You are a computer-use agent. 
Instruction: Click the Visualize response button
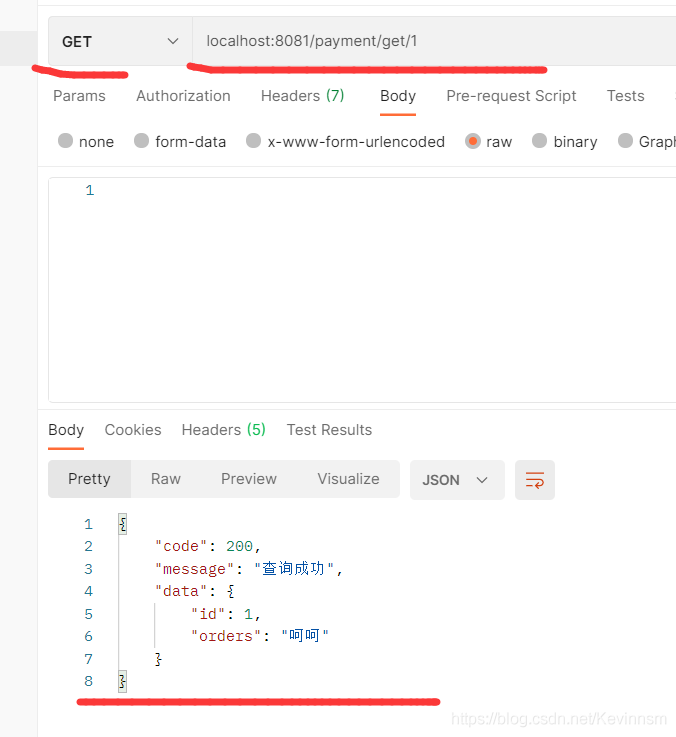tap(348, 479)
